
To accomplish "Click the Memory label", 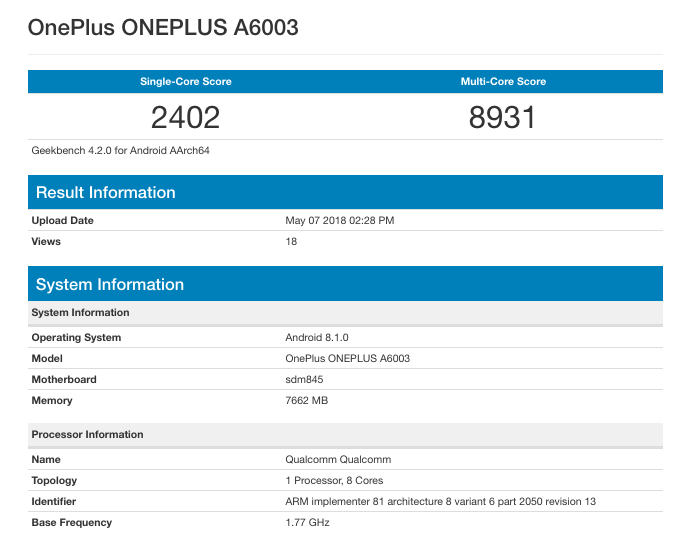I will pos(52,400).
